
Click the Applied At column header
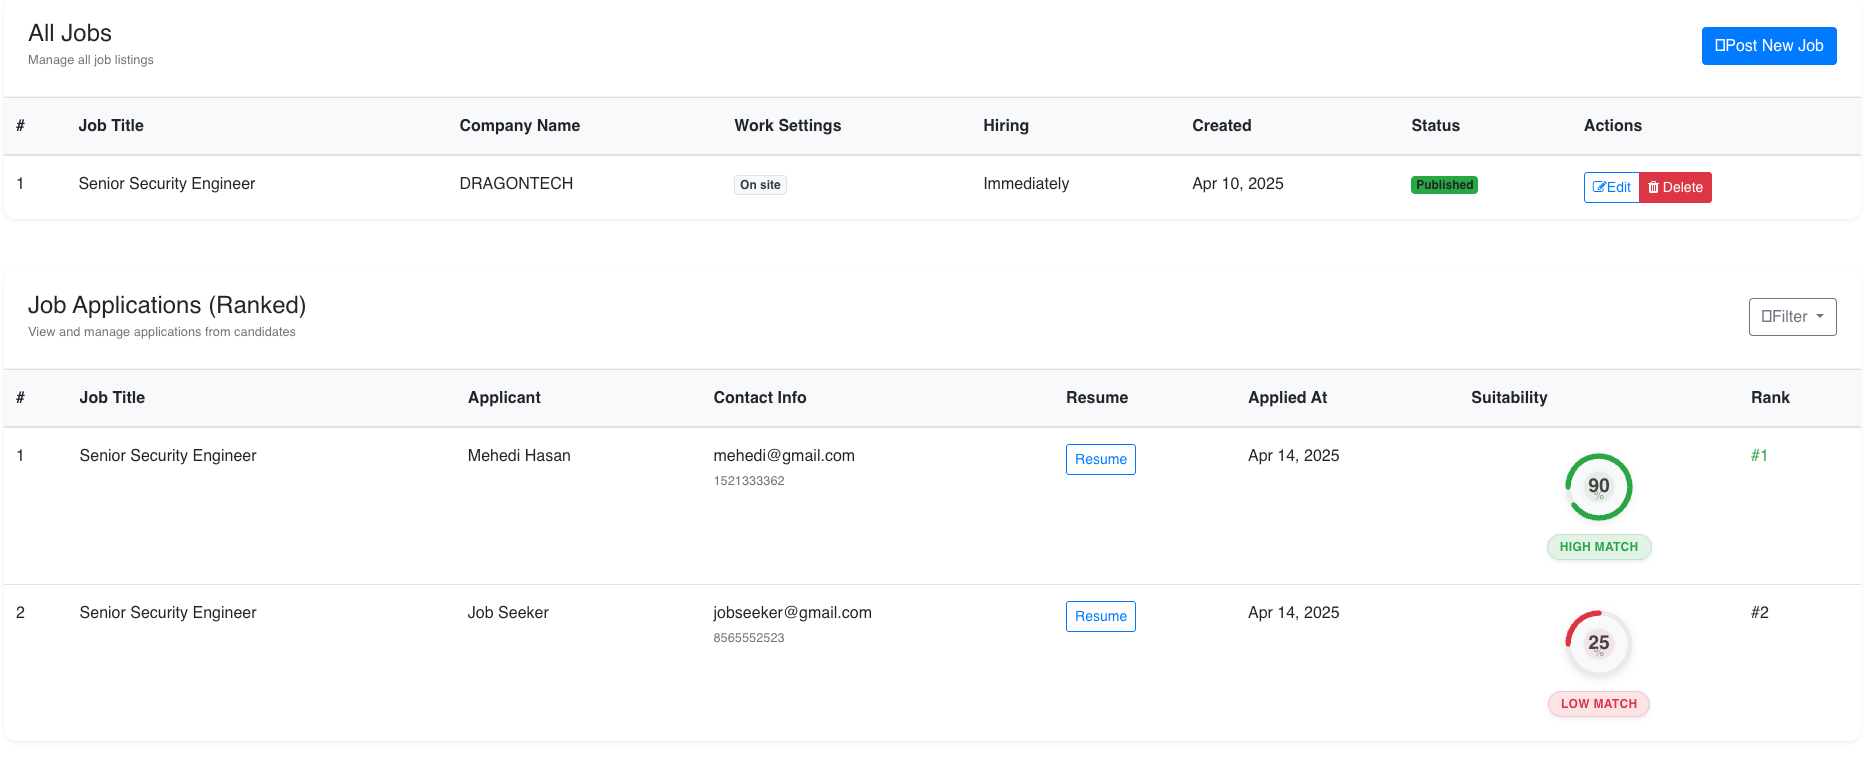[1287, 398]
